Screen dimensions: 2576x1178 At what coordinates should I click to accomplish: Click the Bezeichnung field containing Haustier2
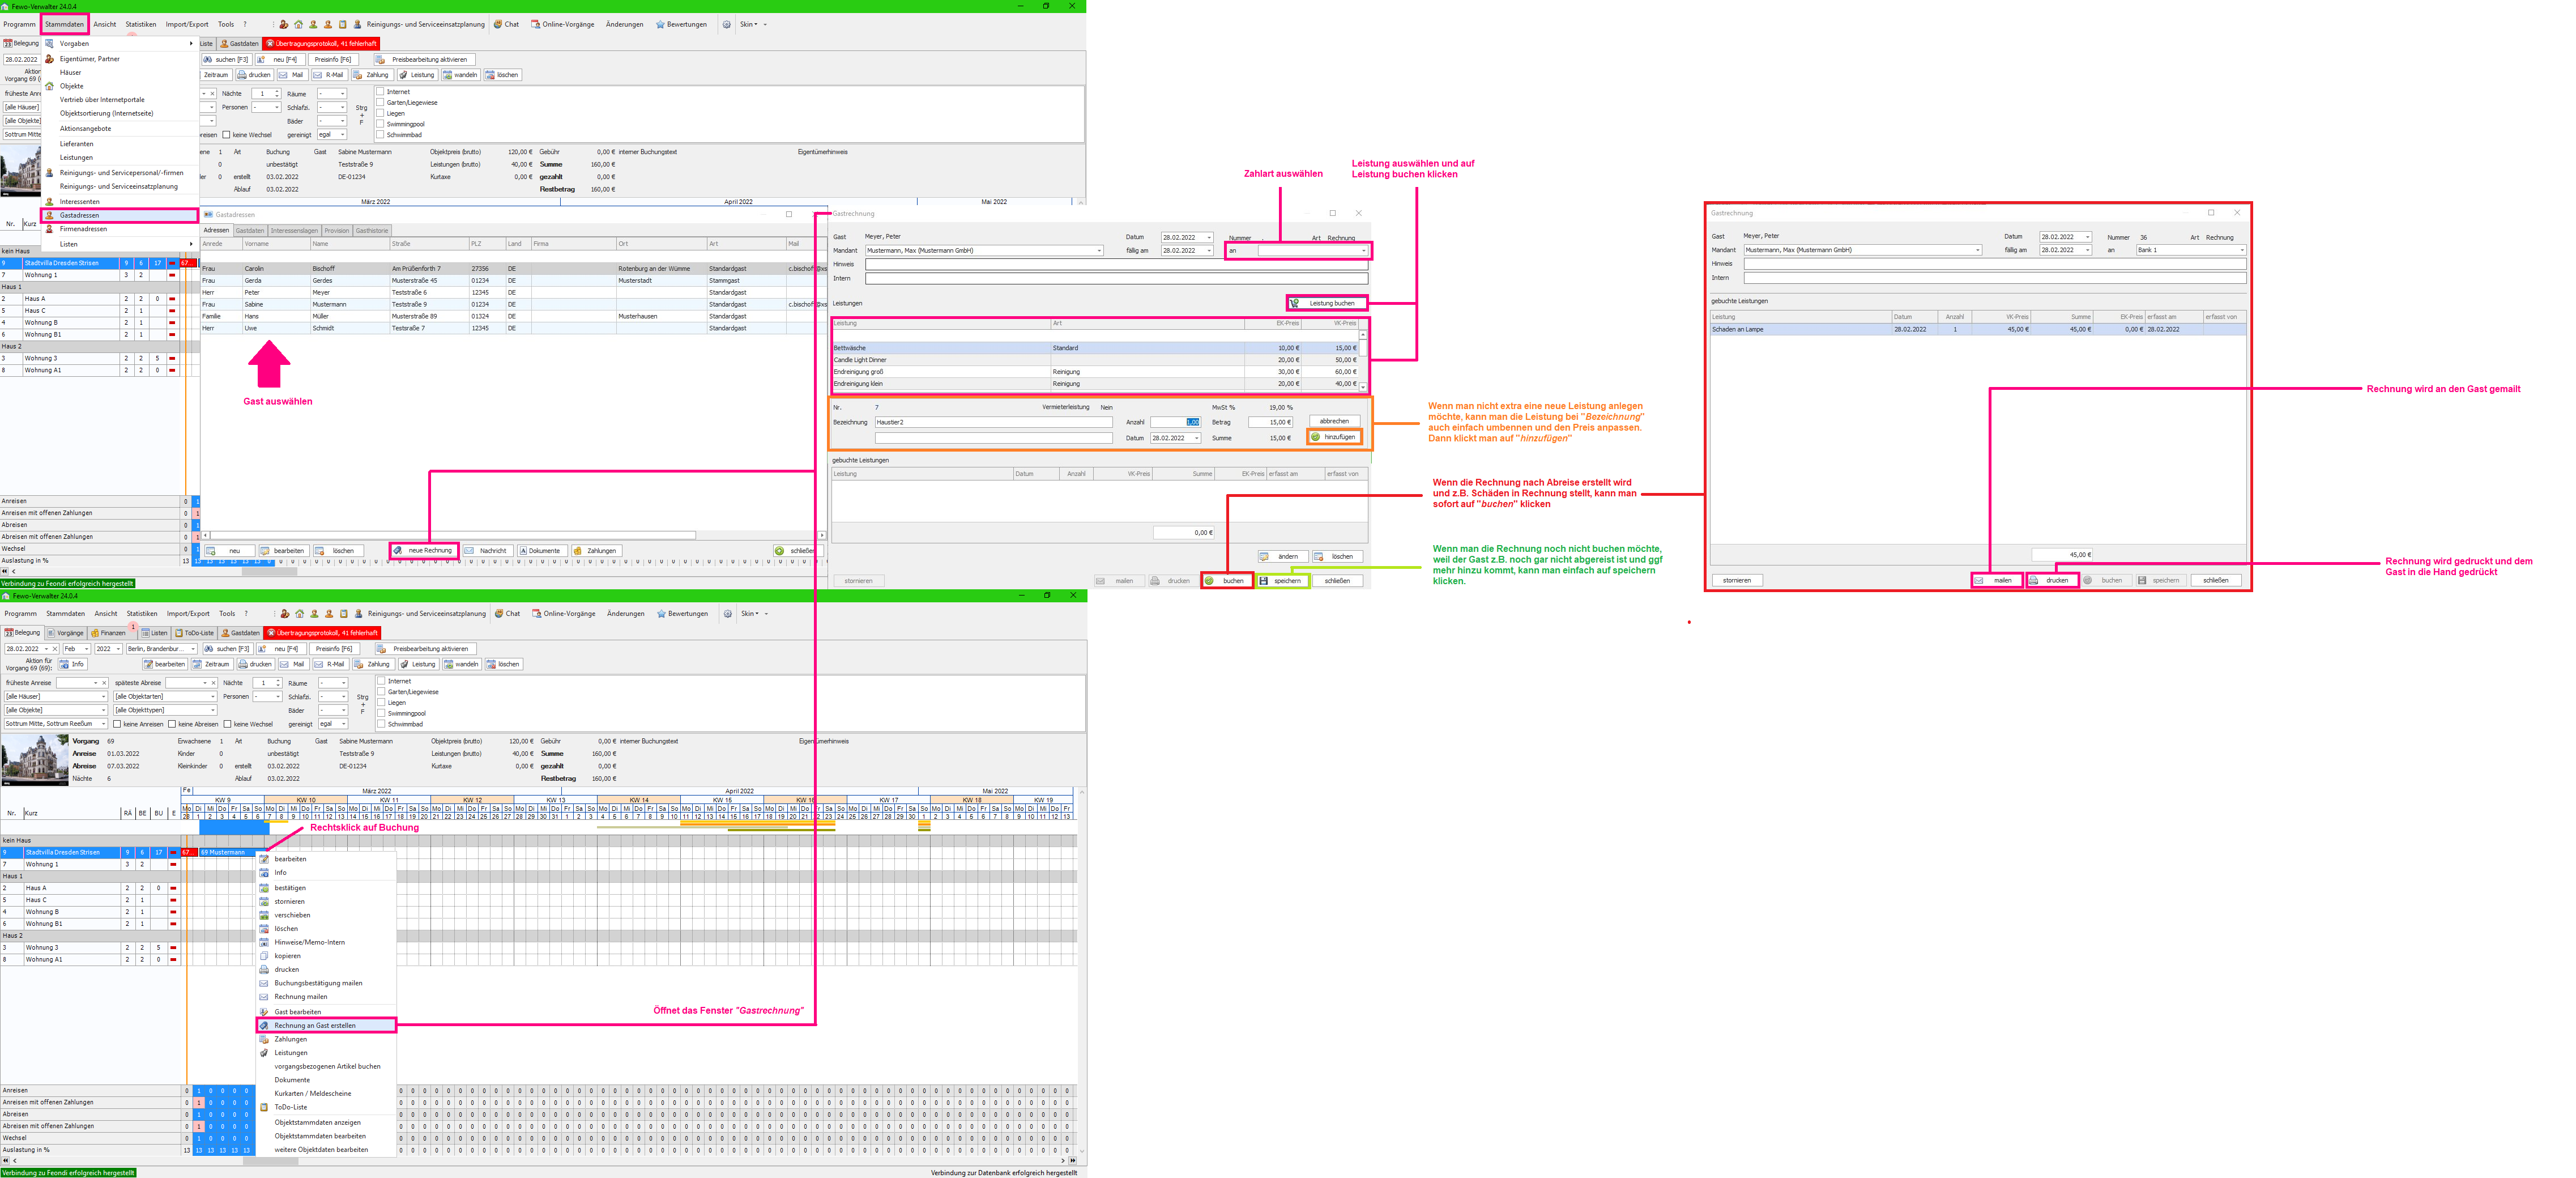994,422
